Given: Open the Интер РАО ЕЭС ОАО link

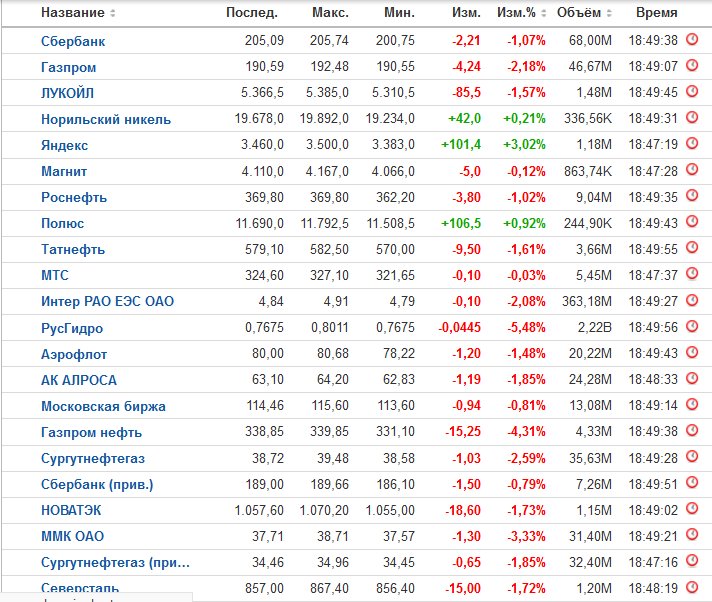Looking at the screenshot, I should (108, 301).
